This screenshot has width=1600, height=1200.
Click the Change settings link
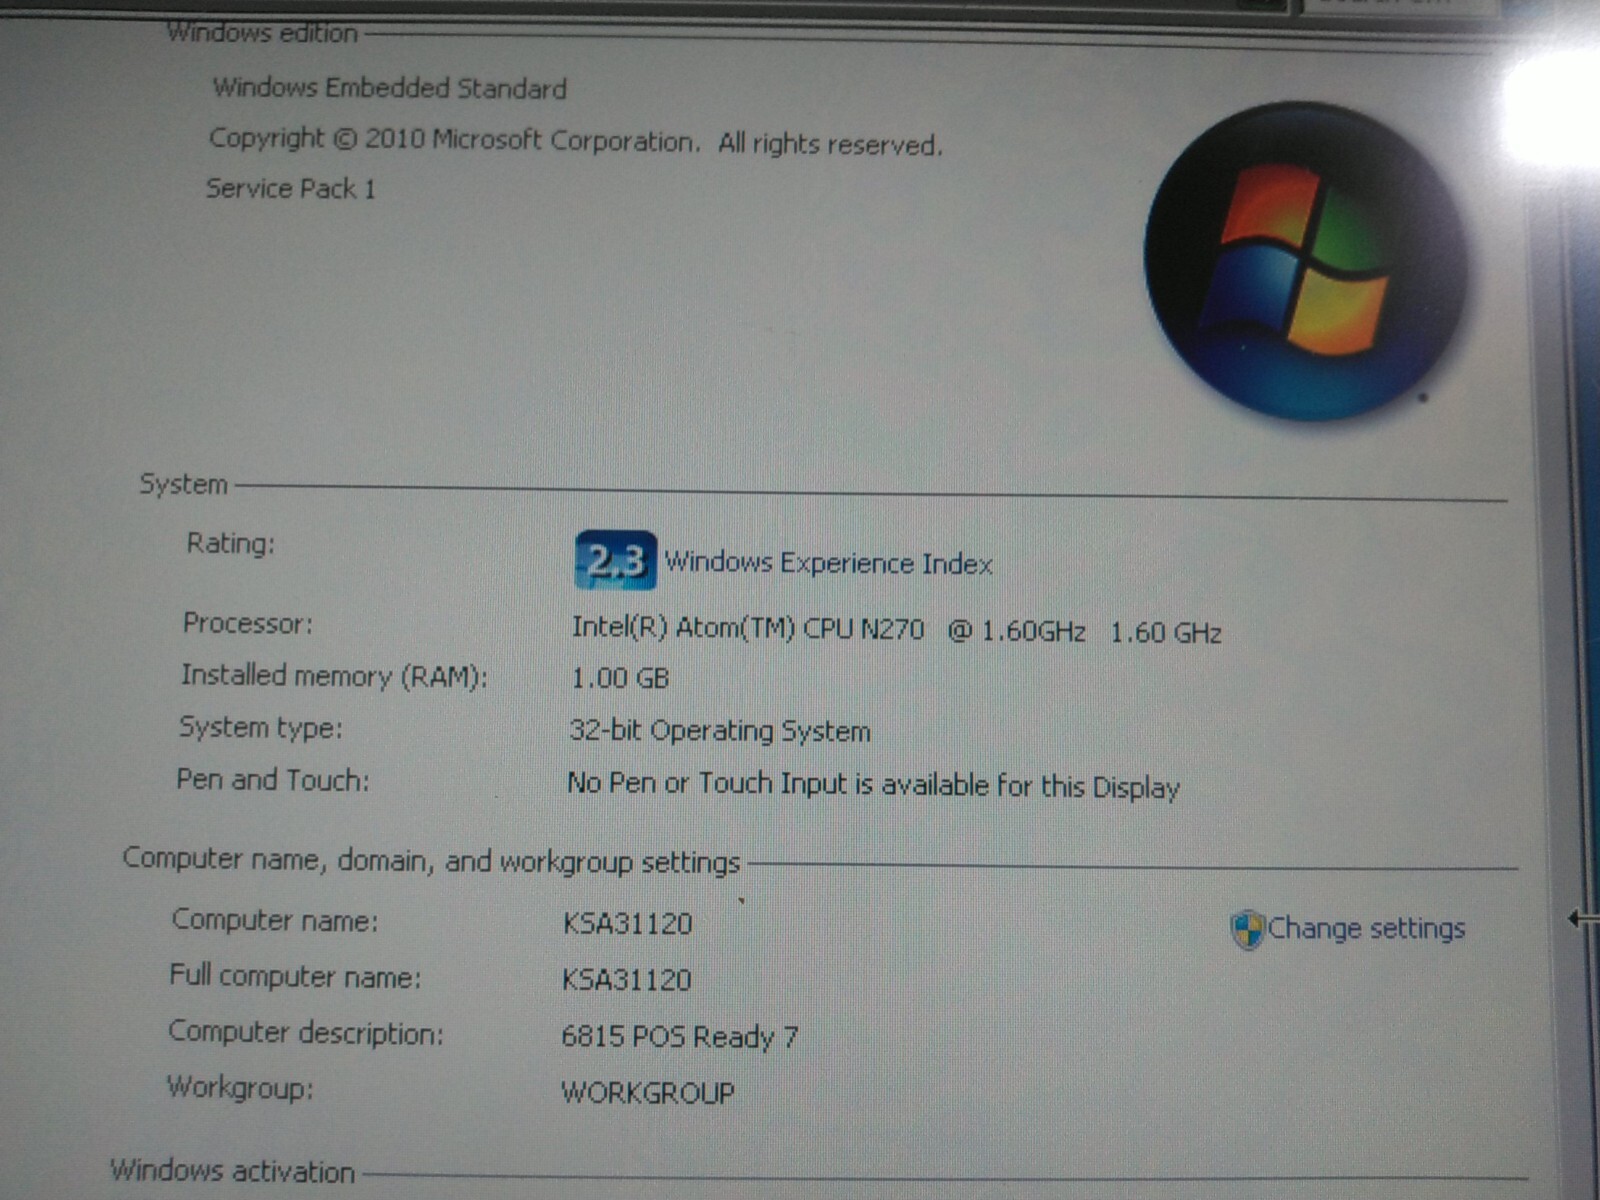point(1366,928)
